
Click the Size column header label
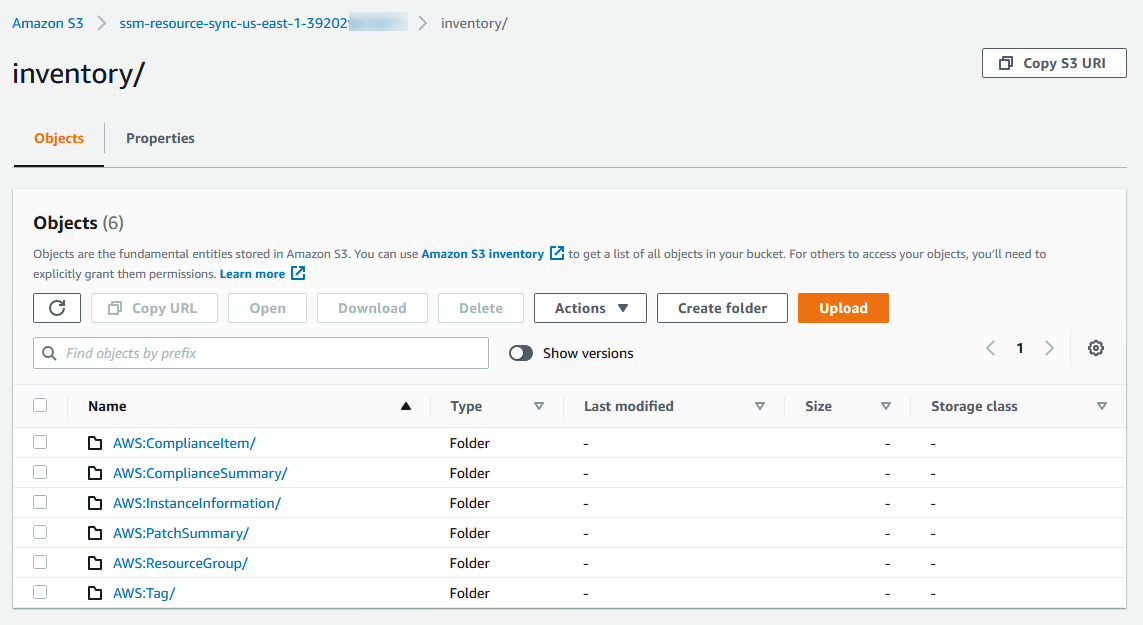[819, 406]
